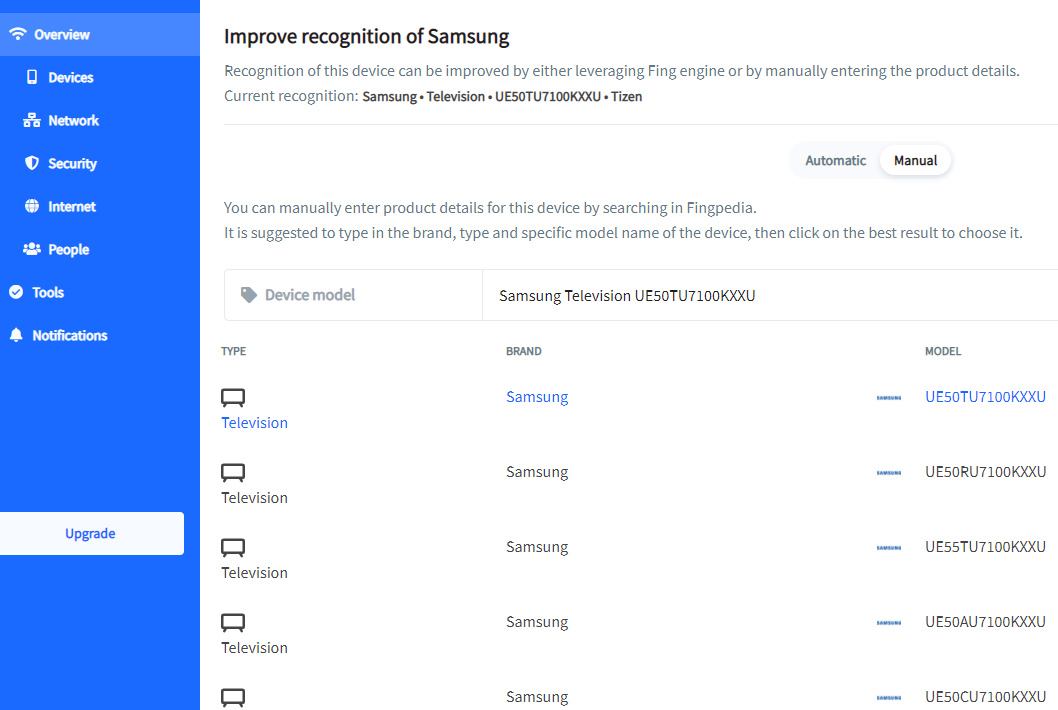Viewport: 1058px width, 710px height.
Task: Click the Network topology icon
Action: (x=32, y=120)
